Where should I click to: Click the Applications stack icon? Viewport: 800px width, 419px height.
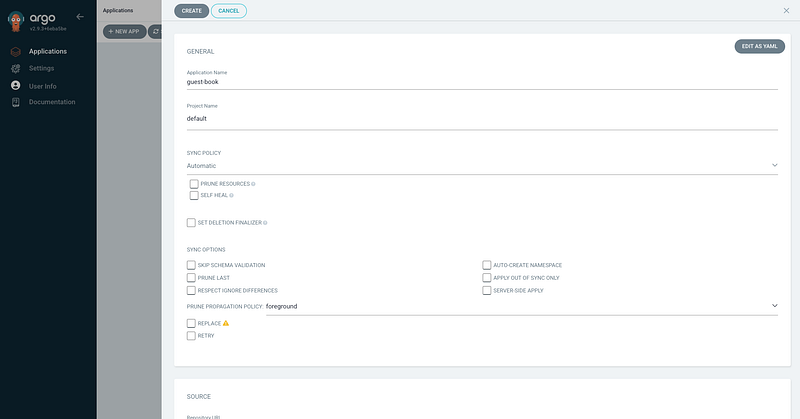coord(16,52)
